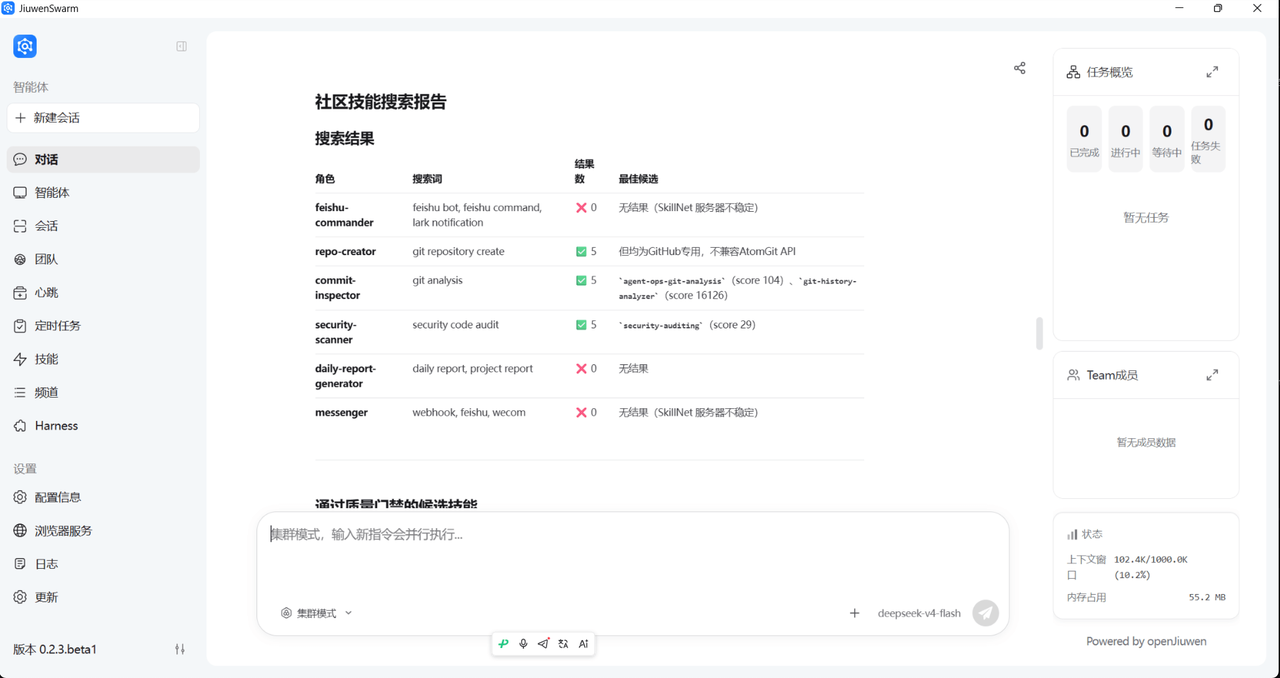Click the AI icon in floating toolbar

[x=583, y=644]
